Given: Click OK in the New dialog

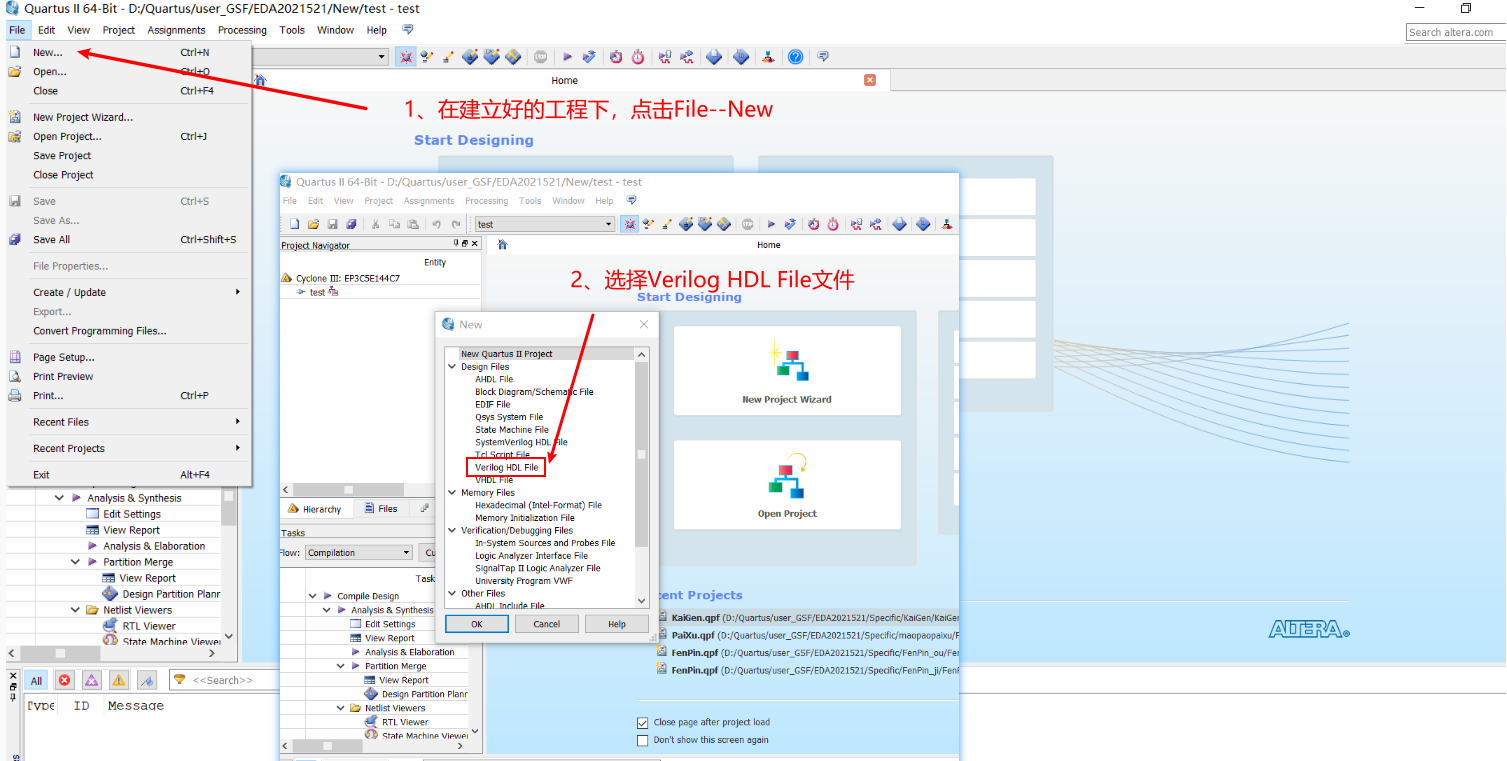Looking at the screenshot, I should pyautogui.click(x=477, y=624).
